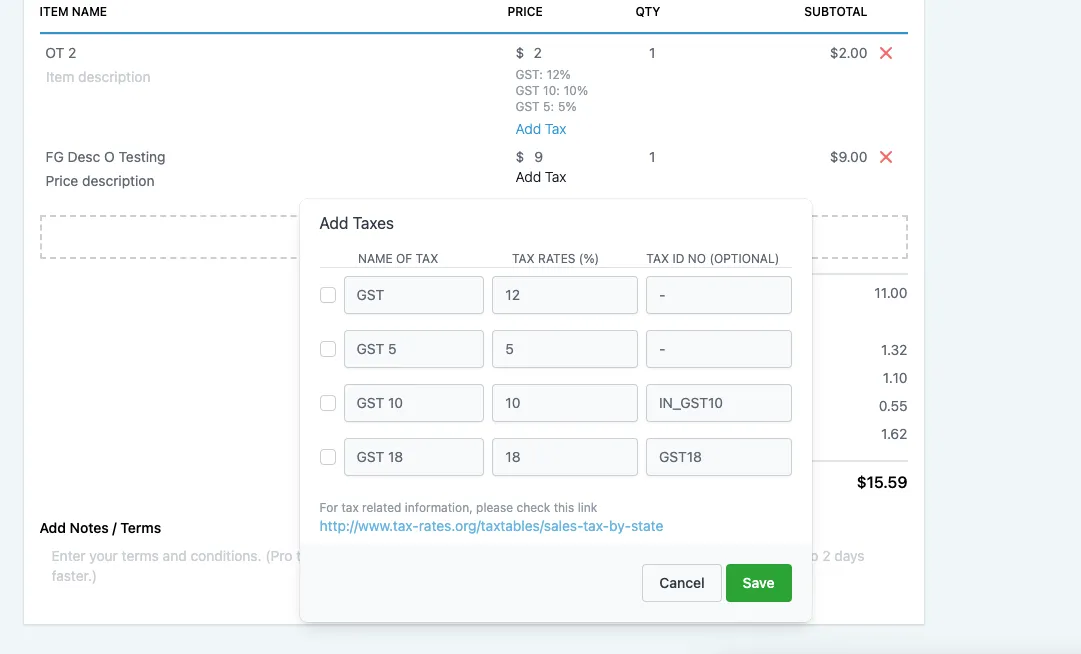Click the tax rate field showing 12
This screenshot has height=654, width=1081.
tap(564, 295)
